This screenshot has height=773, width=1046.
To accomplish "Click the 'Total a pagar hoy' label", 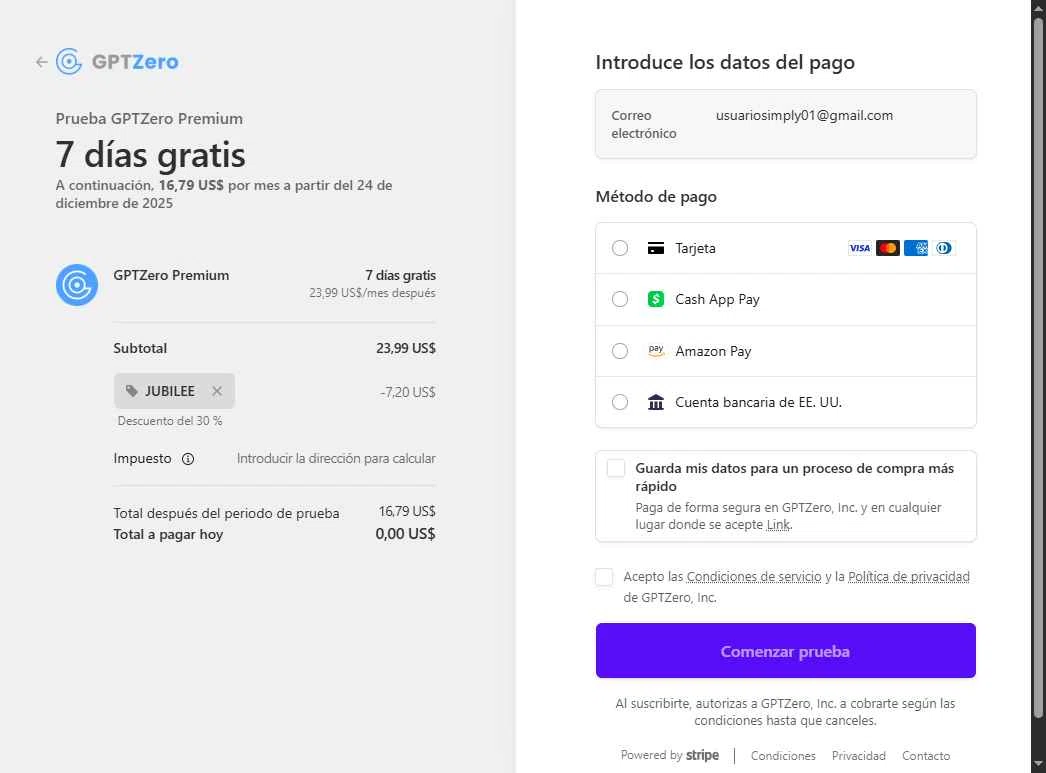I will point(168,534).
